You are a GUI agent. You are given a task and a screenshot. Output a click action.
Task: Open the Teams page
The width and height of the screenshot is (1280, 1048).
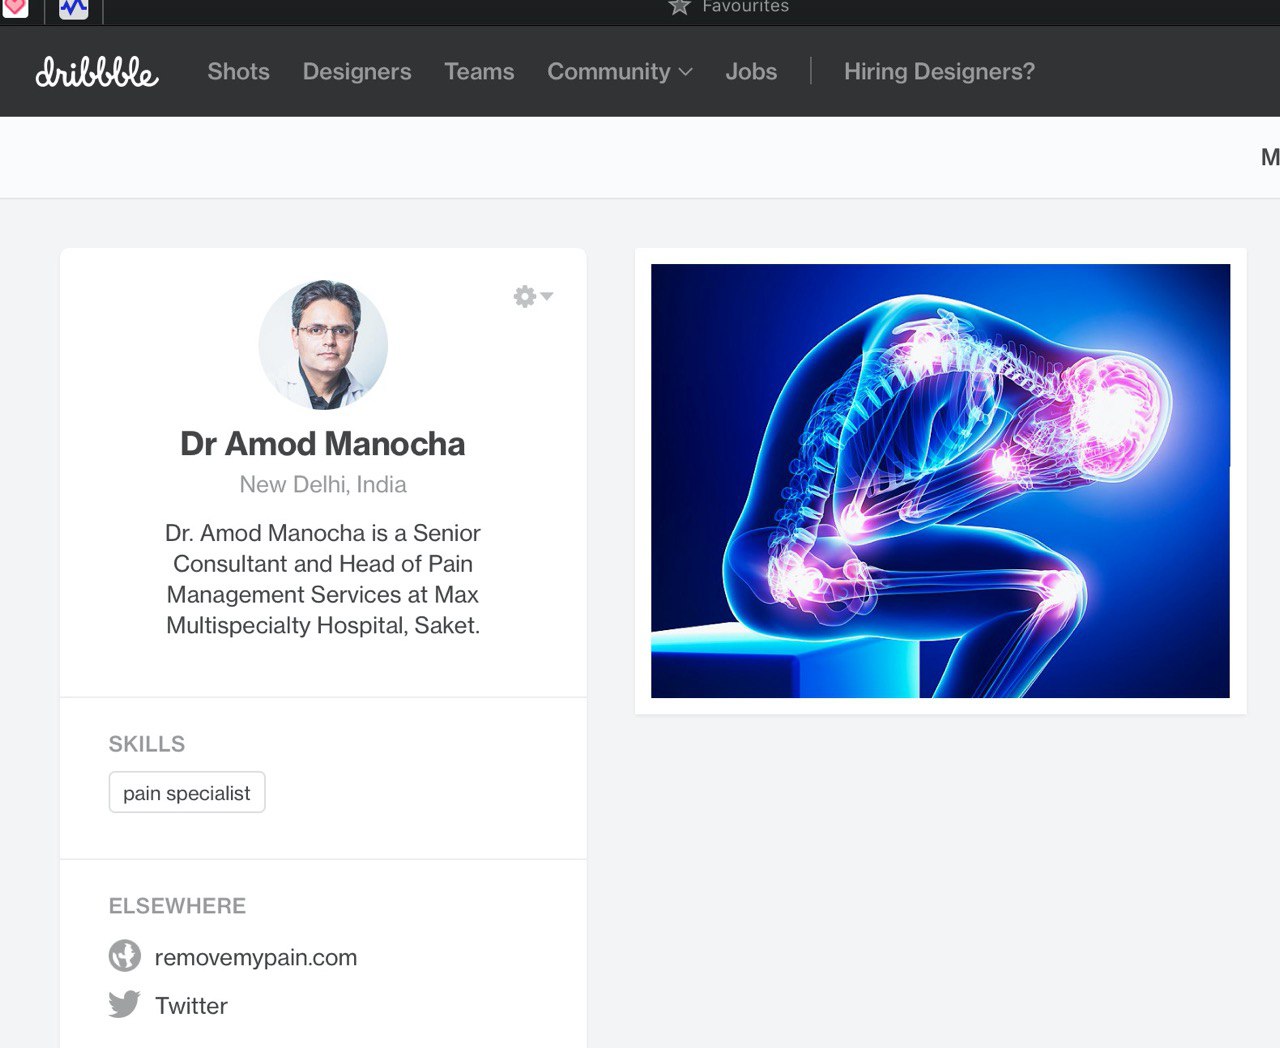(x=479, y=72)
